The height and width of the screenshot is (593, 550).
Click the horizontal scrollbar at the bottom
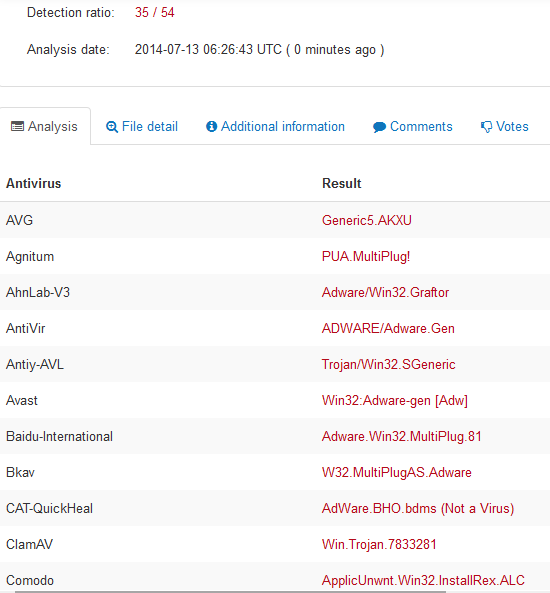tap(230, 591)
